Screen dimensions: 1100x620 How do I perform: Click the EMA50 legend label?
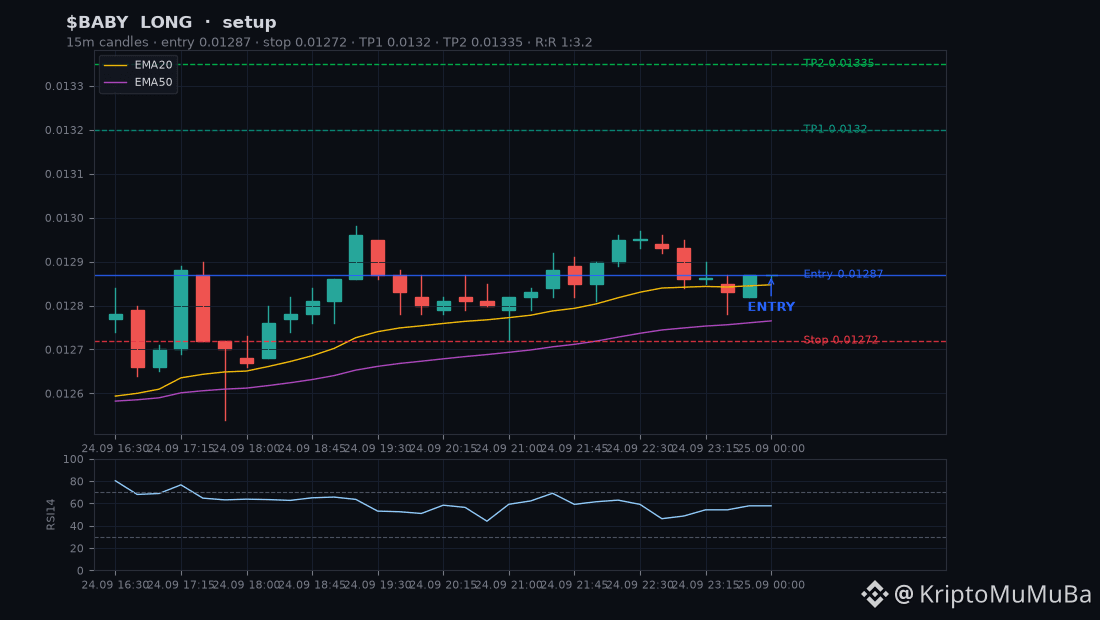(x=154, y=82)
